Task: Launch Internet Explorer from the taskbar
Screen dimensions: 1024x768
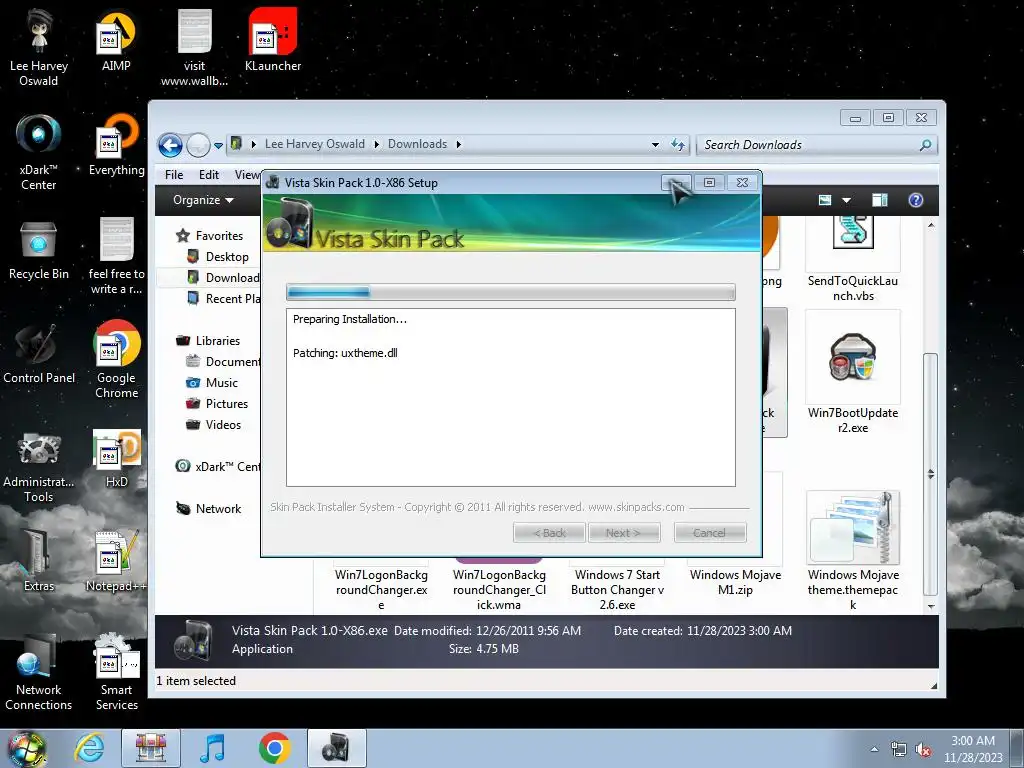Action: pyautogui.click(x=89, y=748)
